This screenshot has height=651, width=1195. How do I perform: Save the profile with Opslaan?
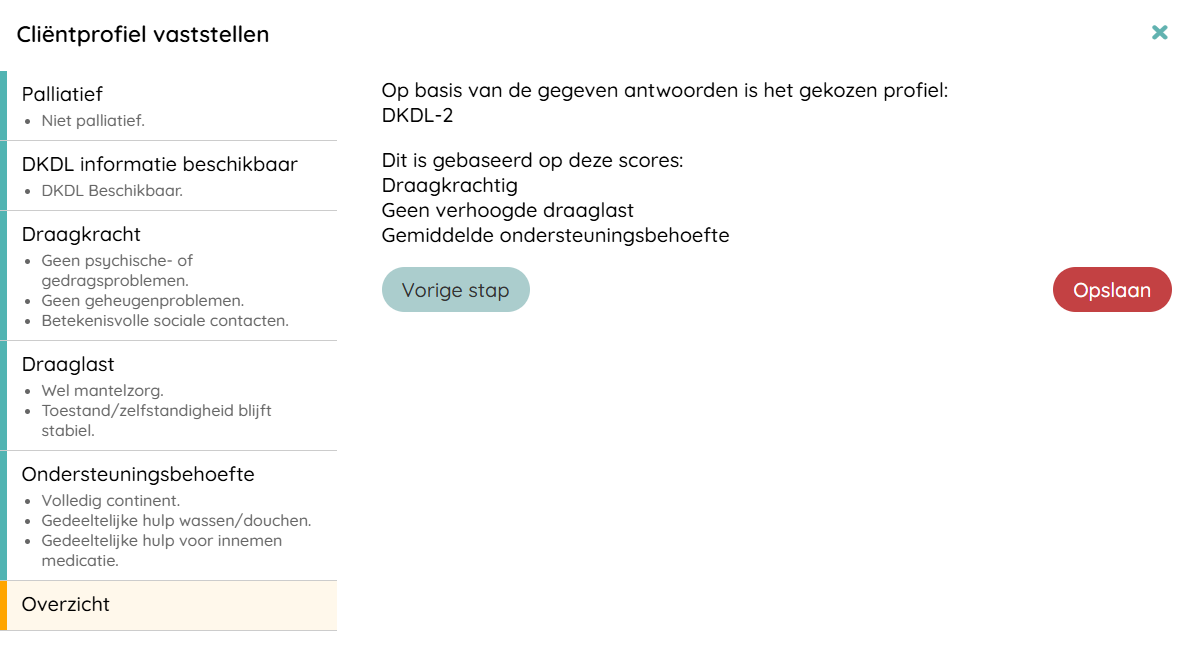1111,290
